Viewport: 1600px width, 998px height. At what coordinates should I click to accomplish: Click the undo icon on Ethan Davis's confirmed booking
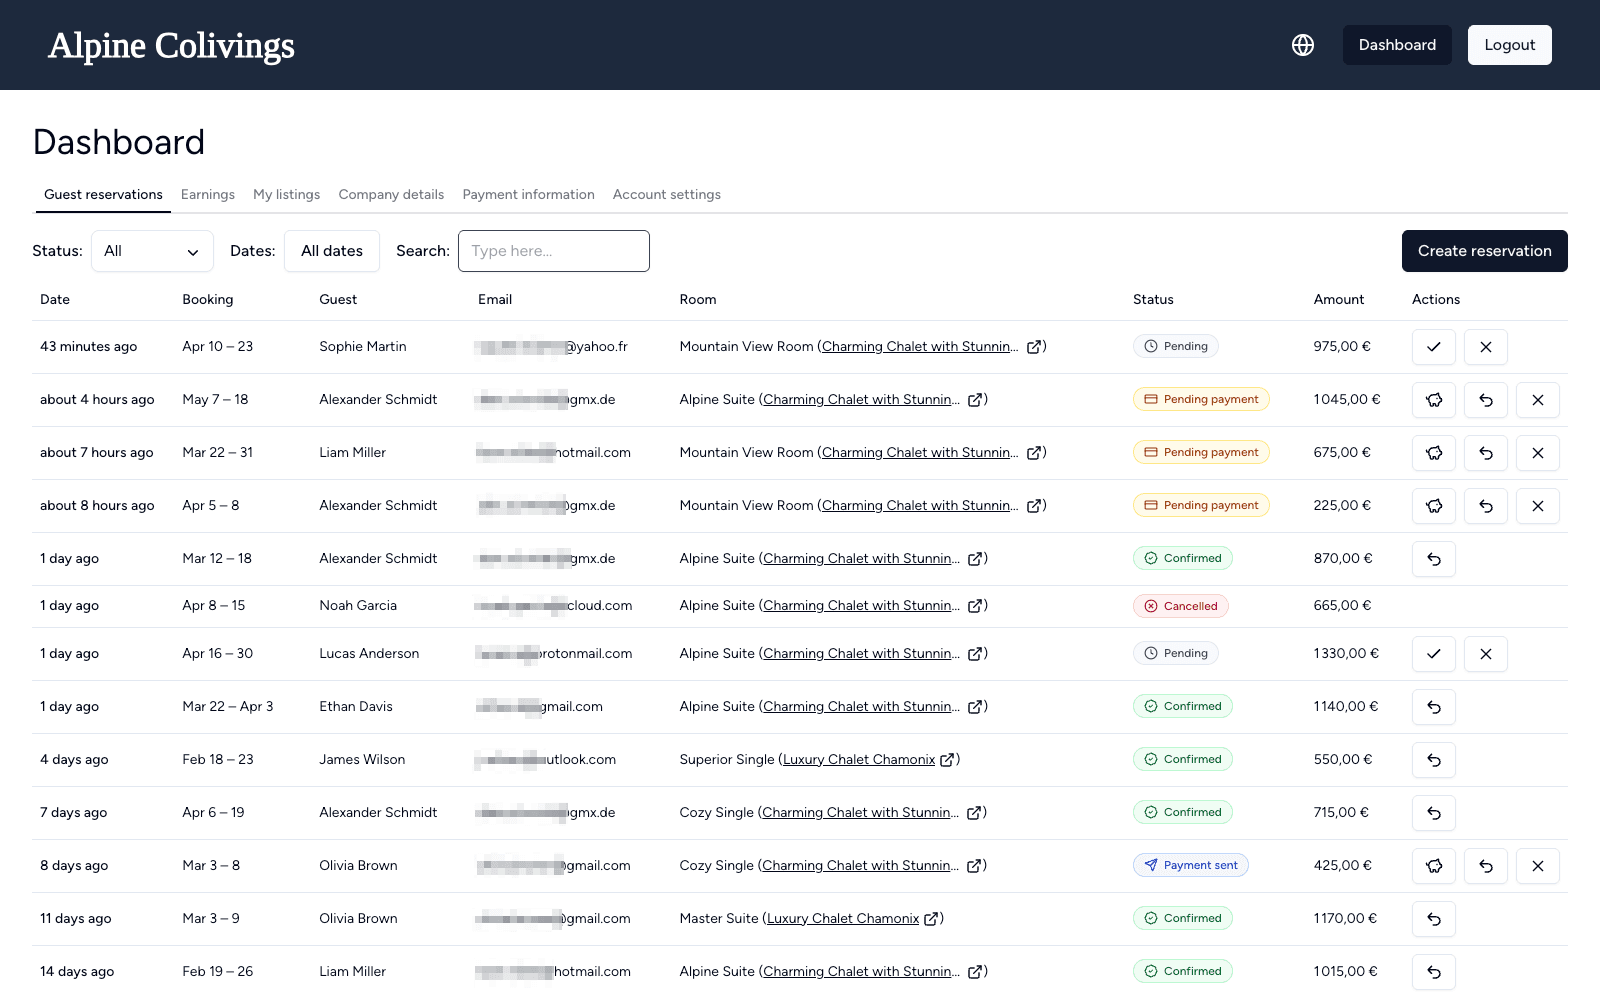click(x=1433, y=706)
